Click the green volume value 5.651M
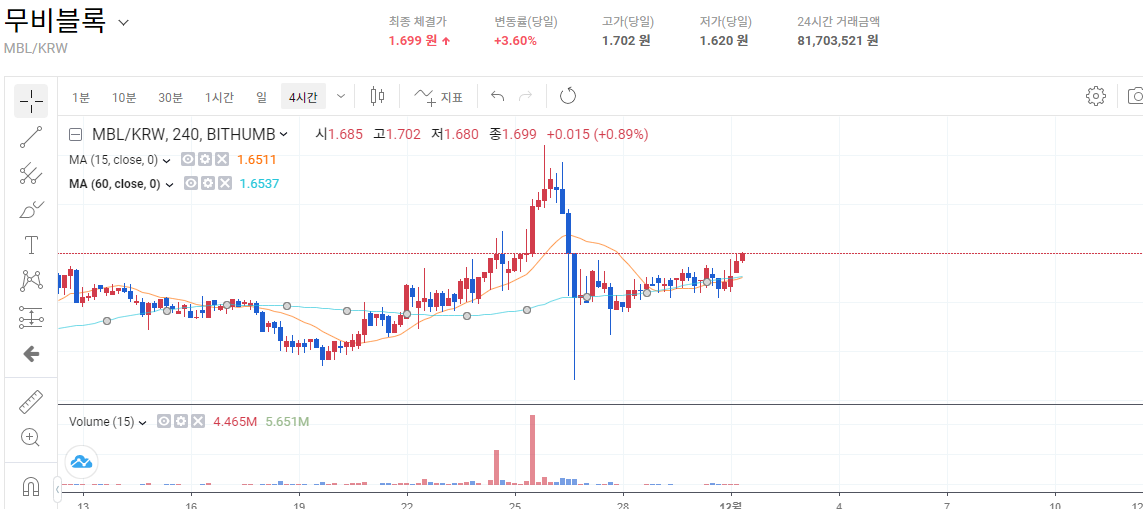This screenshot has height=509, width=1143. [287, 421]
